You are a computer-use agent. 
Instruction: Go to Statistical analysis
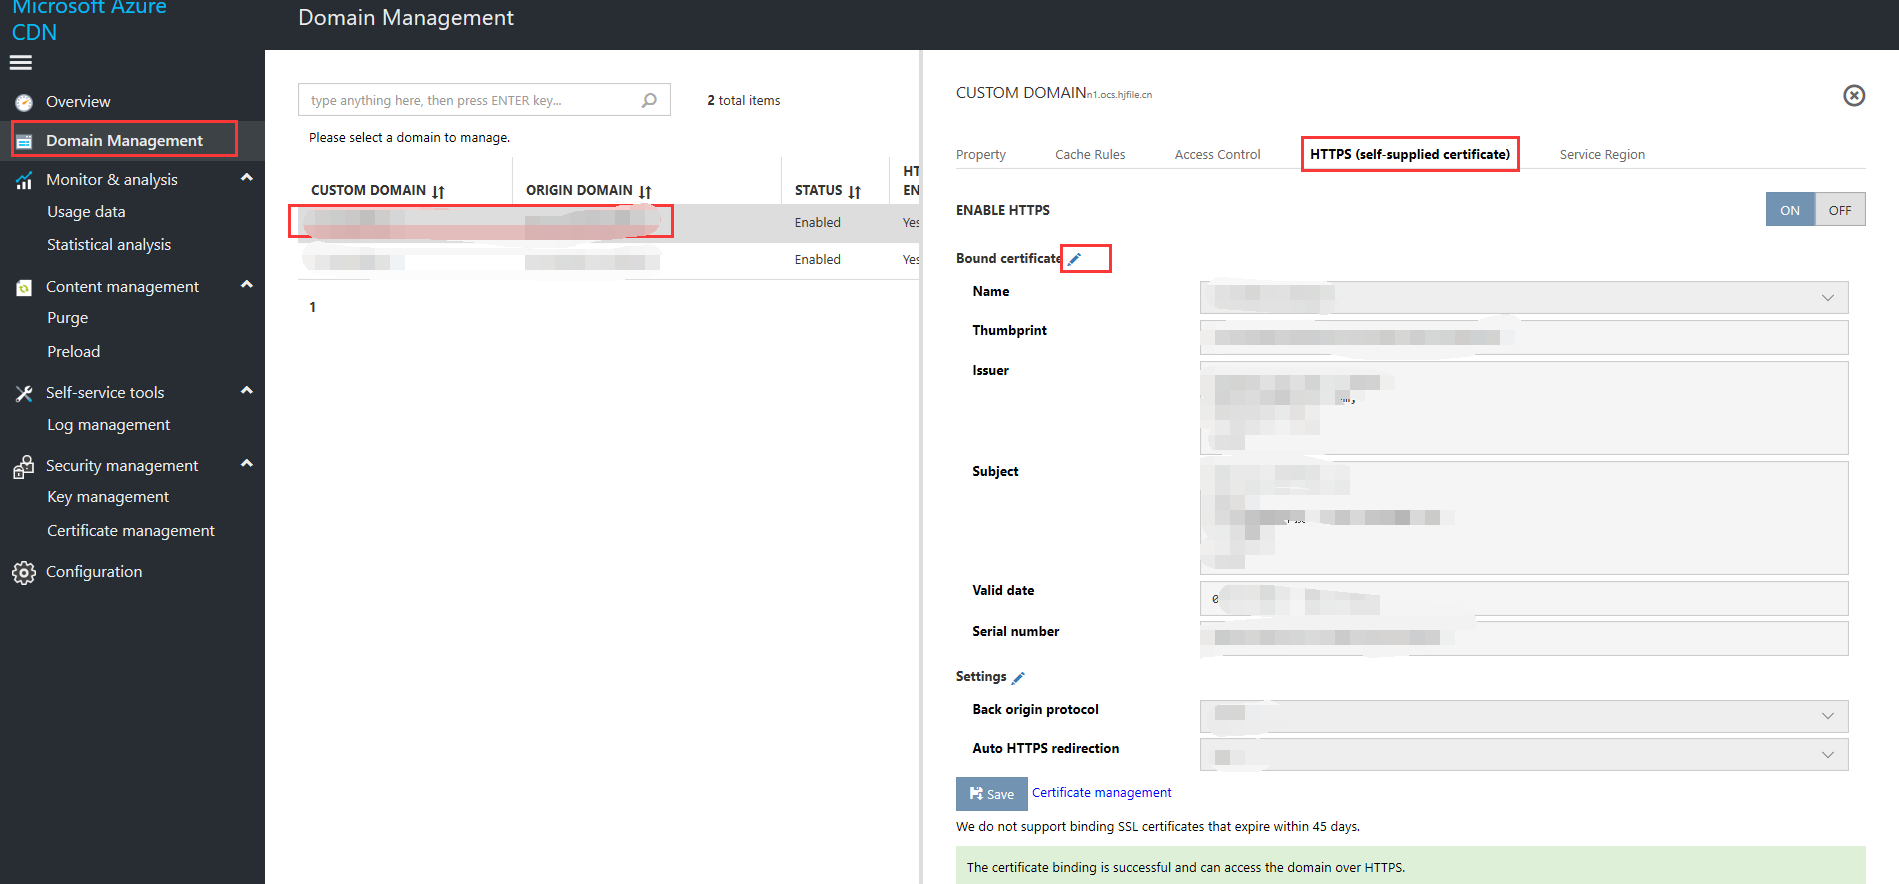(109, 245)
